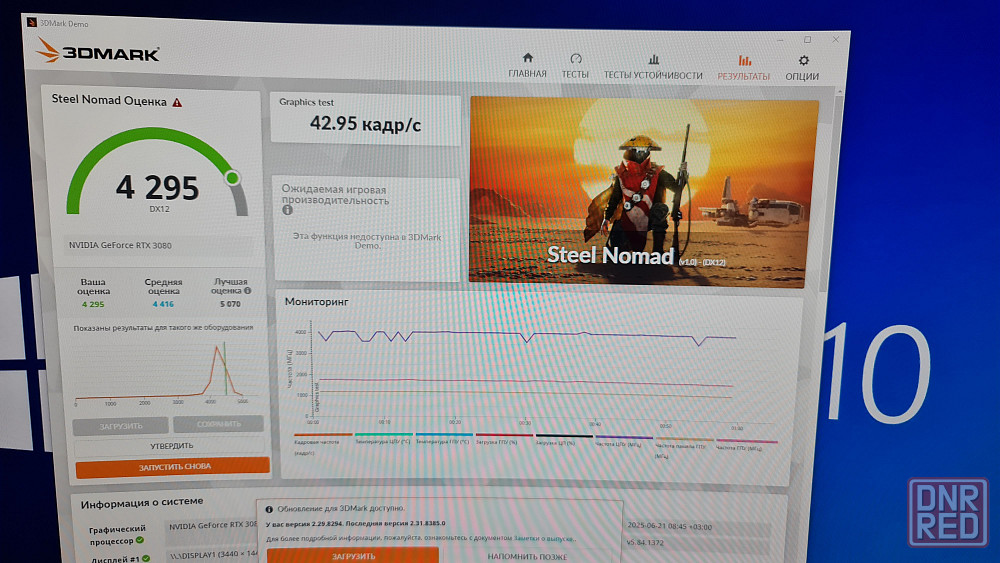The image size is (1000, 563).
Task: Close the 3DMark Demo window
Action: pyautogui.click(x=835, y=40)
